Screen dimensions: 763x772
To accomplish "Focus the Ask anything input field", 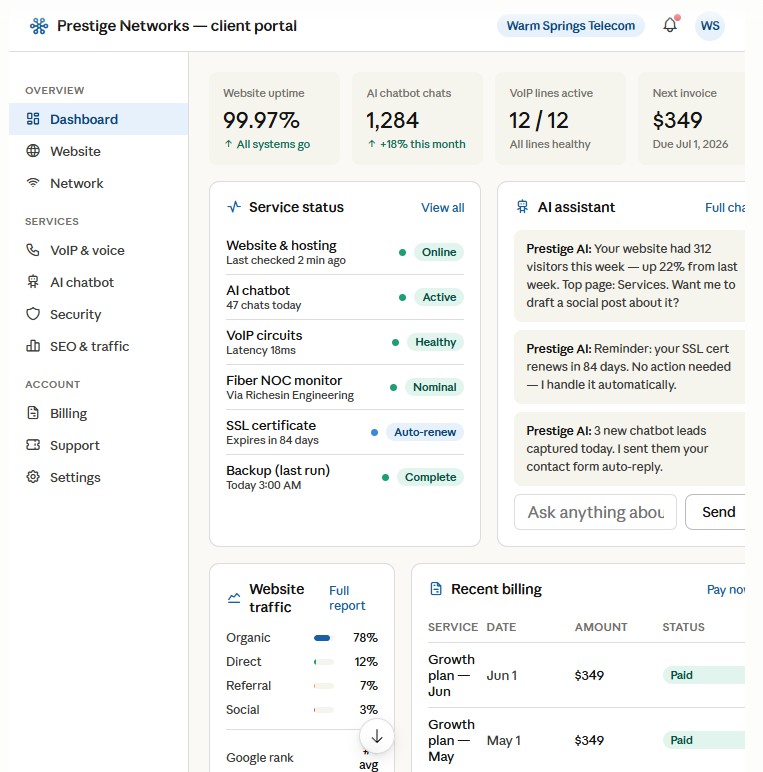I will [595, 512].
